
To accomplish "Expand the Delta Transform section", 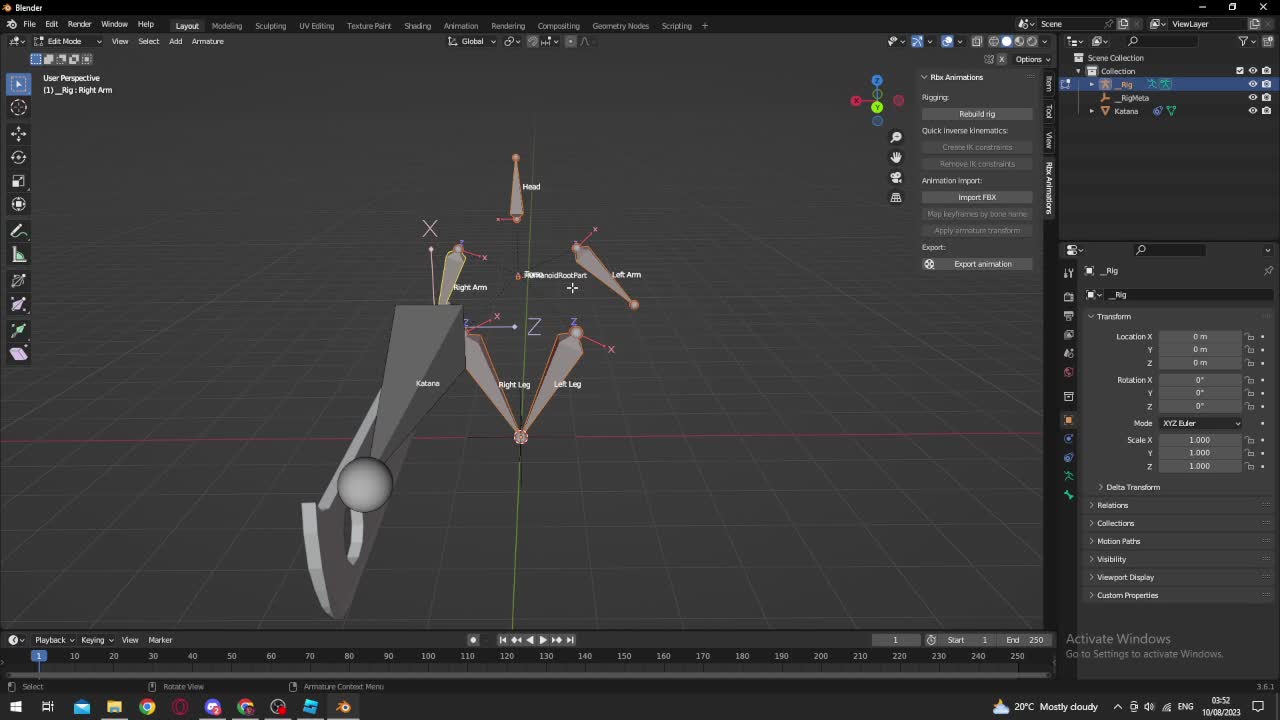I will tap(1131, 487).
